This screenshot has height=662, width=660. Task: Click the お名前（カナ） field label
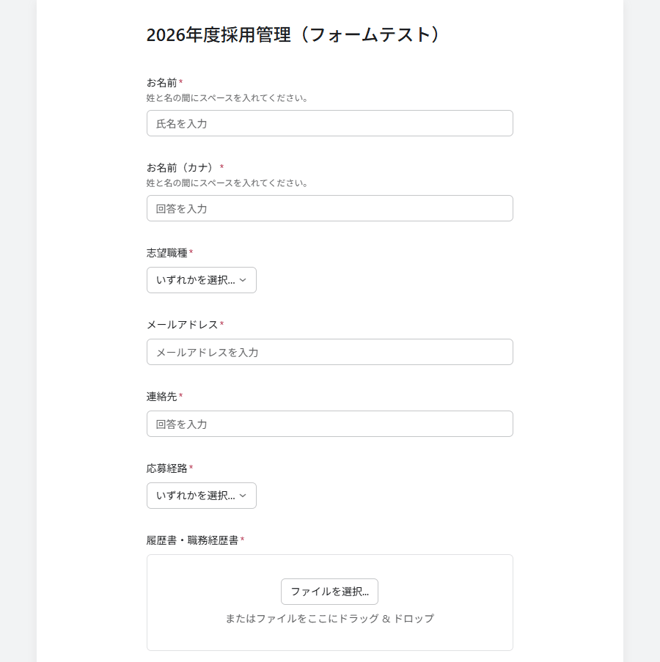pyautogui.click(x=182, y=167)
